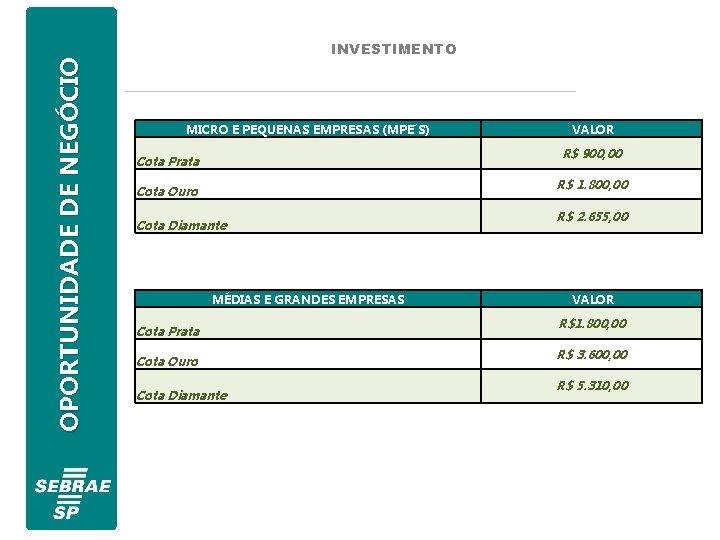720x540 pixels.
Task: Click the horizontal divider line below INVESTIMENTO
Action: pyautogui.click(x=350, y=92)
